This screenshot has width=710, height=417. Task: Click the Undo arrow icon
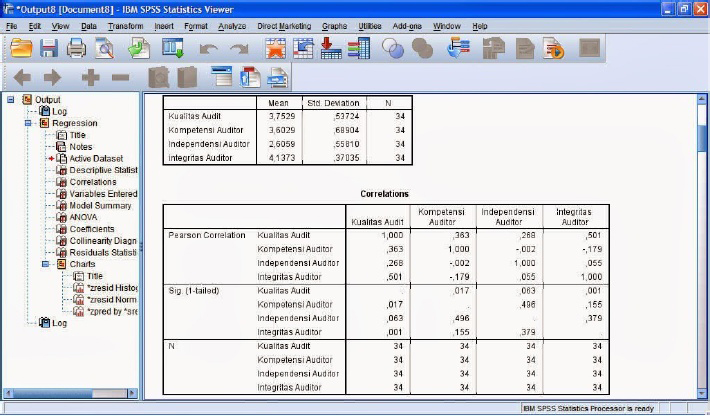tap(209, 47)
